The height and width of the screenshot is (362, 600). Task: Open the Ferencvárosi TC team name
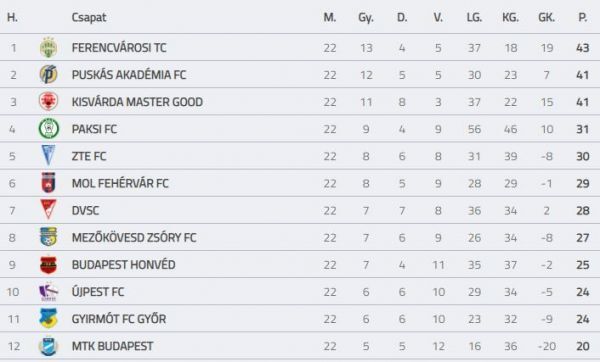119,48
